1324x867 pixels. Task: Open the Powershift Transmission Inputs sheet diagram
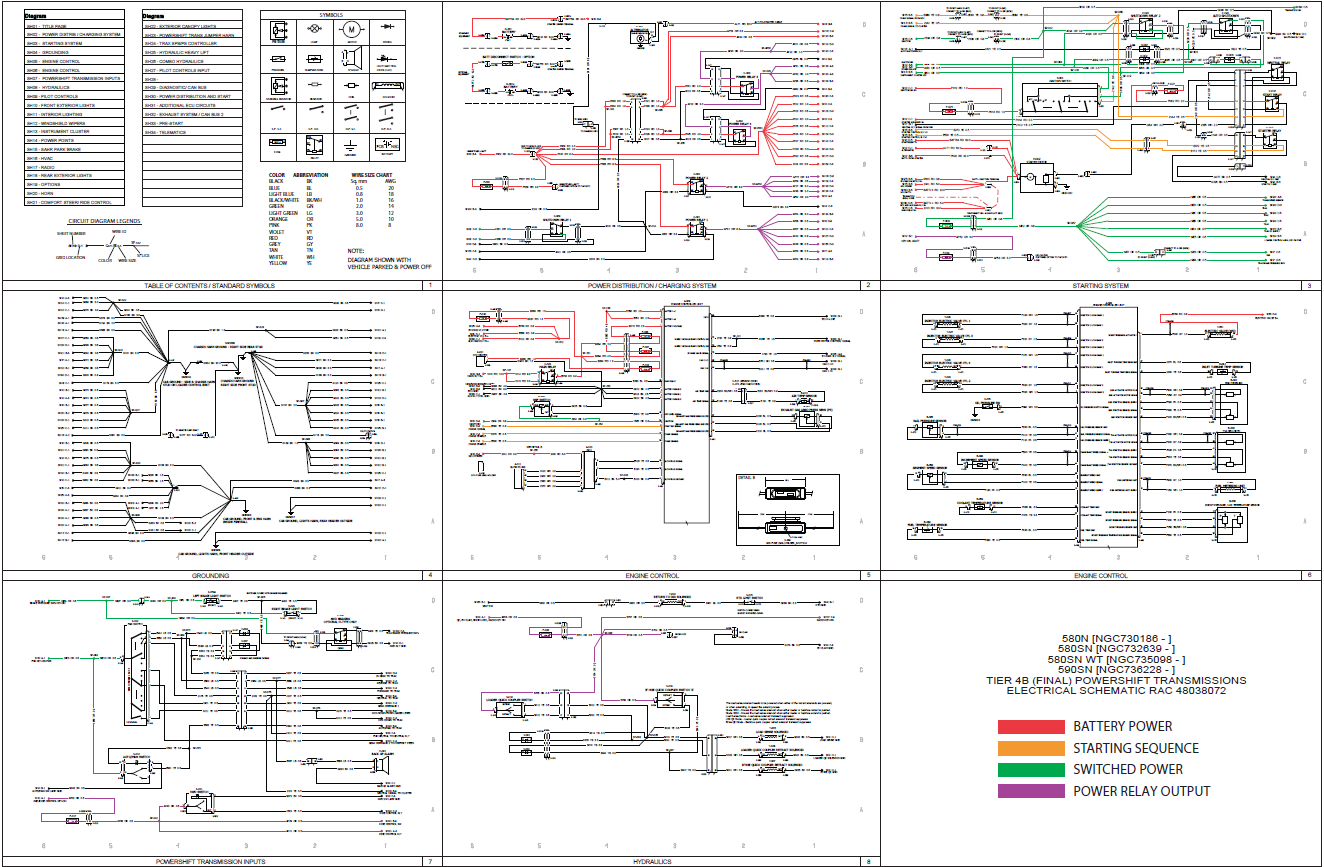pyautogui.click(x=220, y=722)
